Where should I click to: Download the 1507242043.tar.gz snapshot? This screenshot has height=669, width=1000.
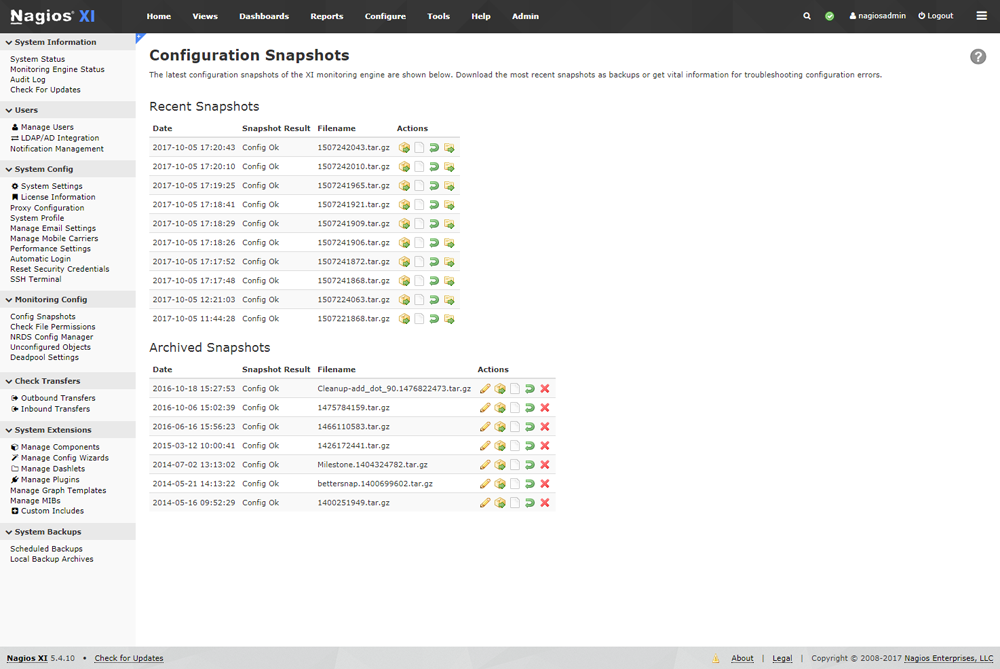(405, 148)
